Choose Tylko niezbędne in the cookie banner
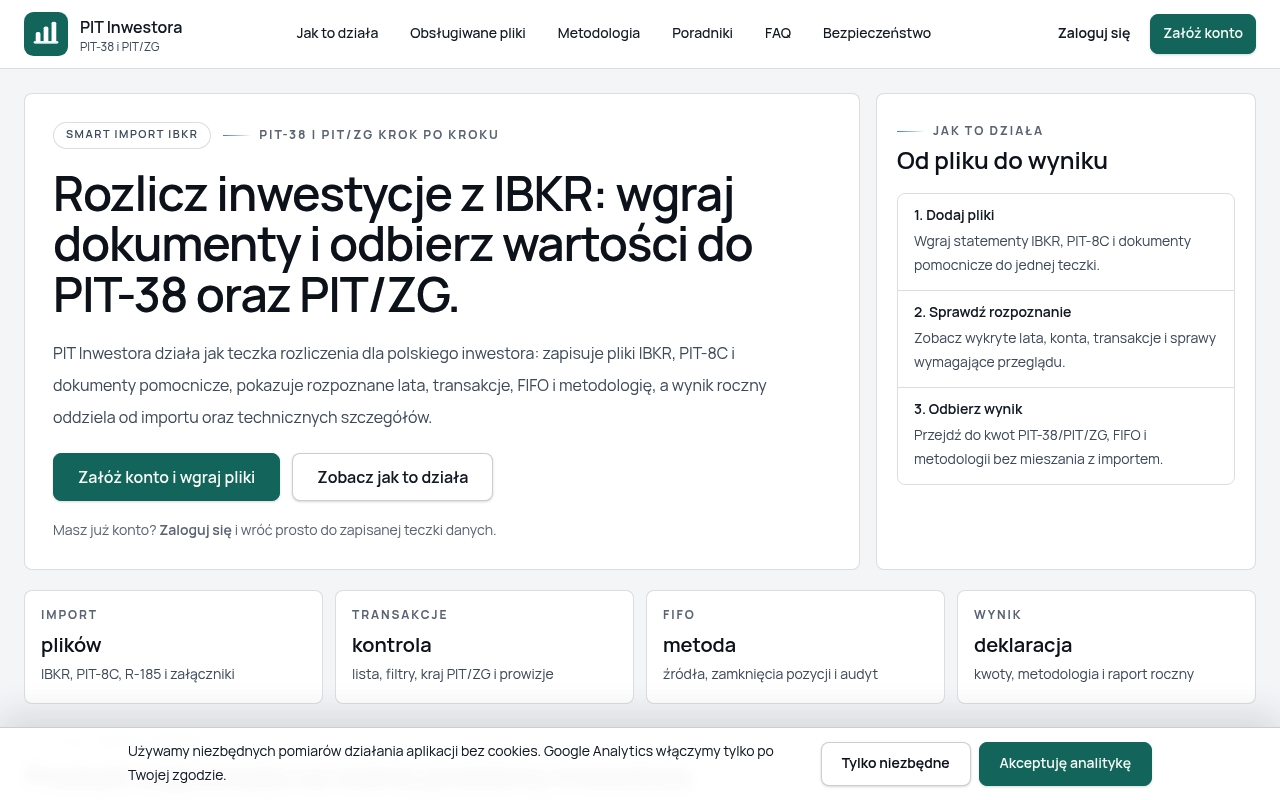The image size is (1280, 800). [x=896, y=764]
